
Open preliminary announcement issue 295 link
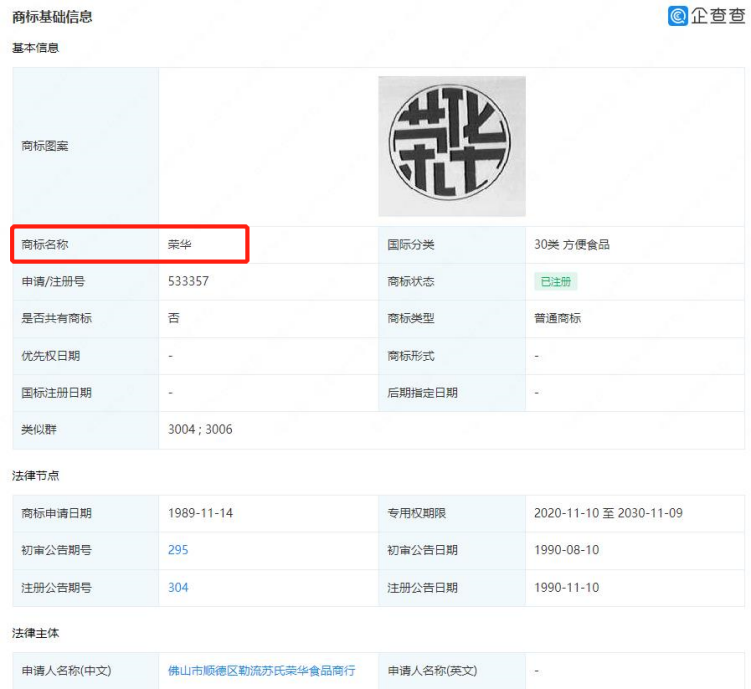point(178,550)
